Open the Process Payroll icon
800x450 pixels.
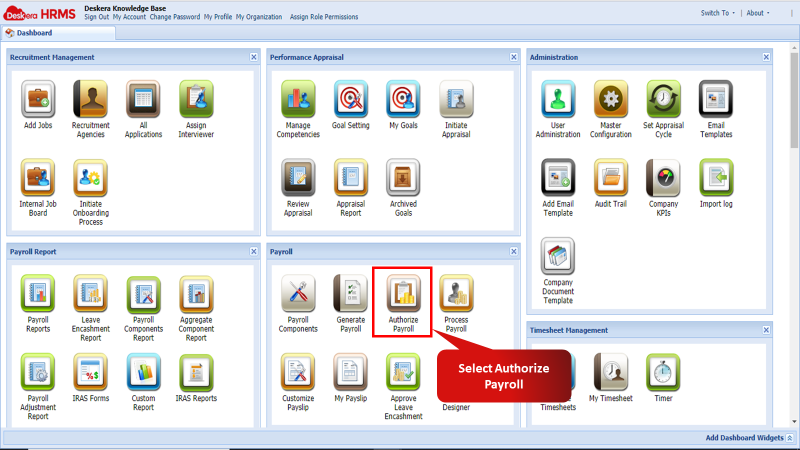(x=456, y=293)
